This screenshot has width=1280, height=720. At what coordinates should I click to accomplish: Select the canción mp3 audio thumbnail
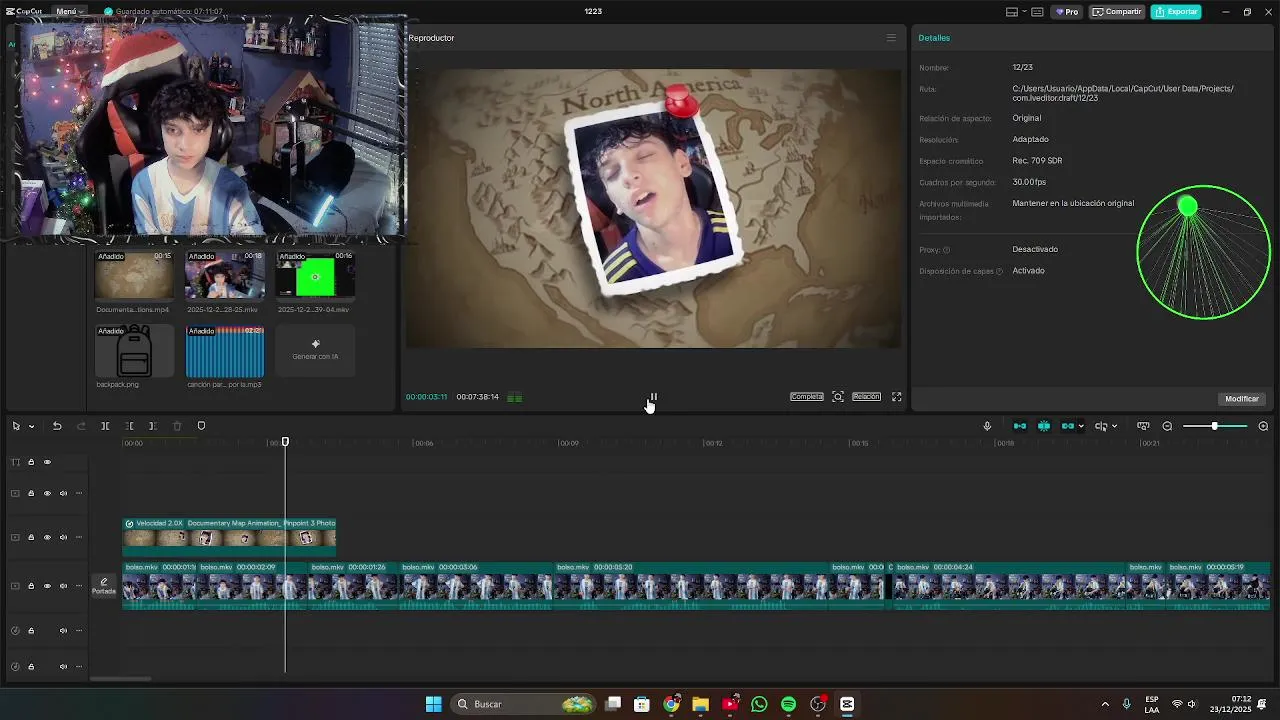225,351
